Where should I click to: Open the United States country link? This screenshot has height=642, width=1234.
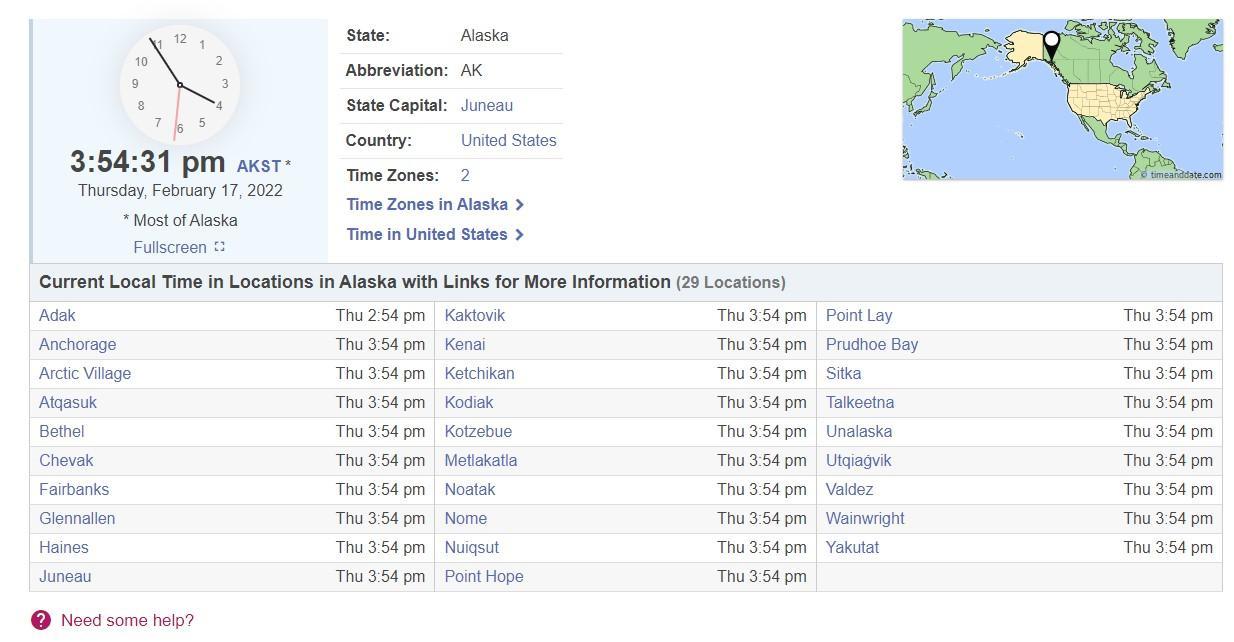tap(508, 141)
